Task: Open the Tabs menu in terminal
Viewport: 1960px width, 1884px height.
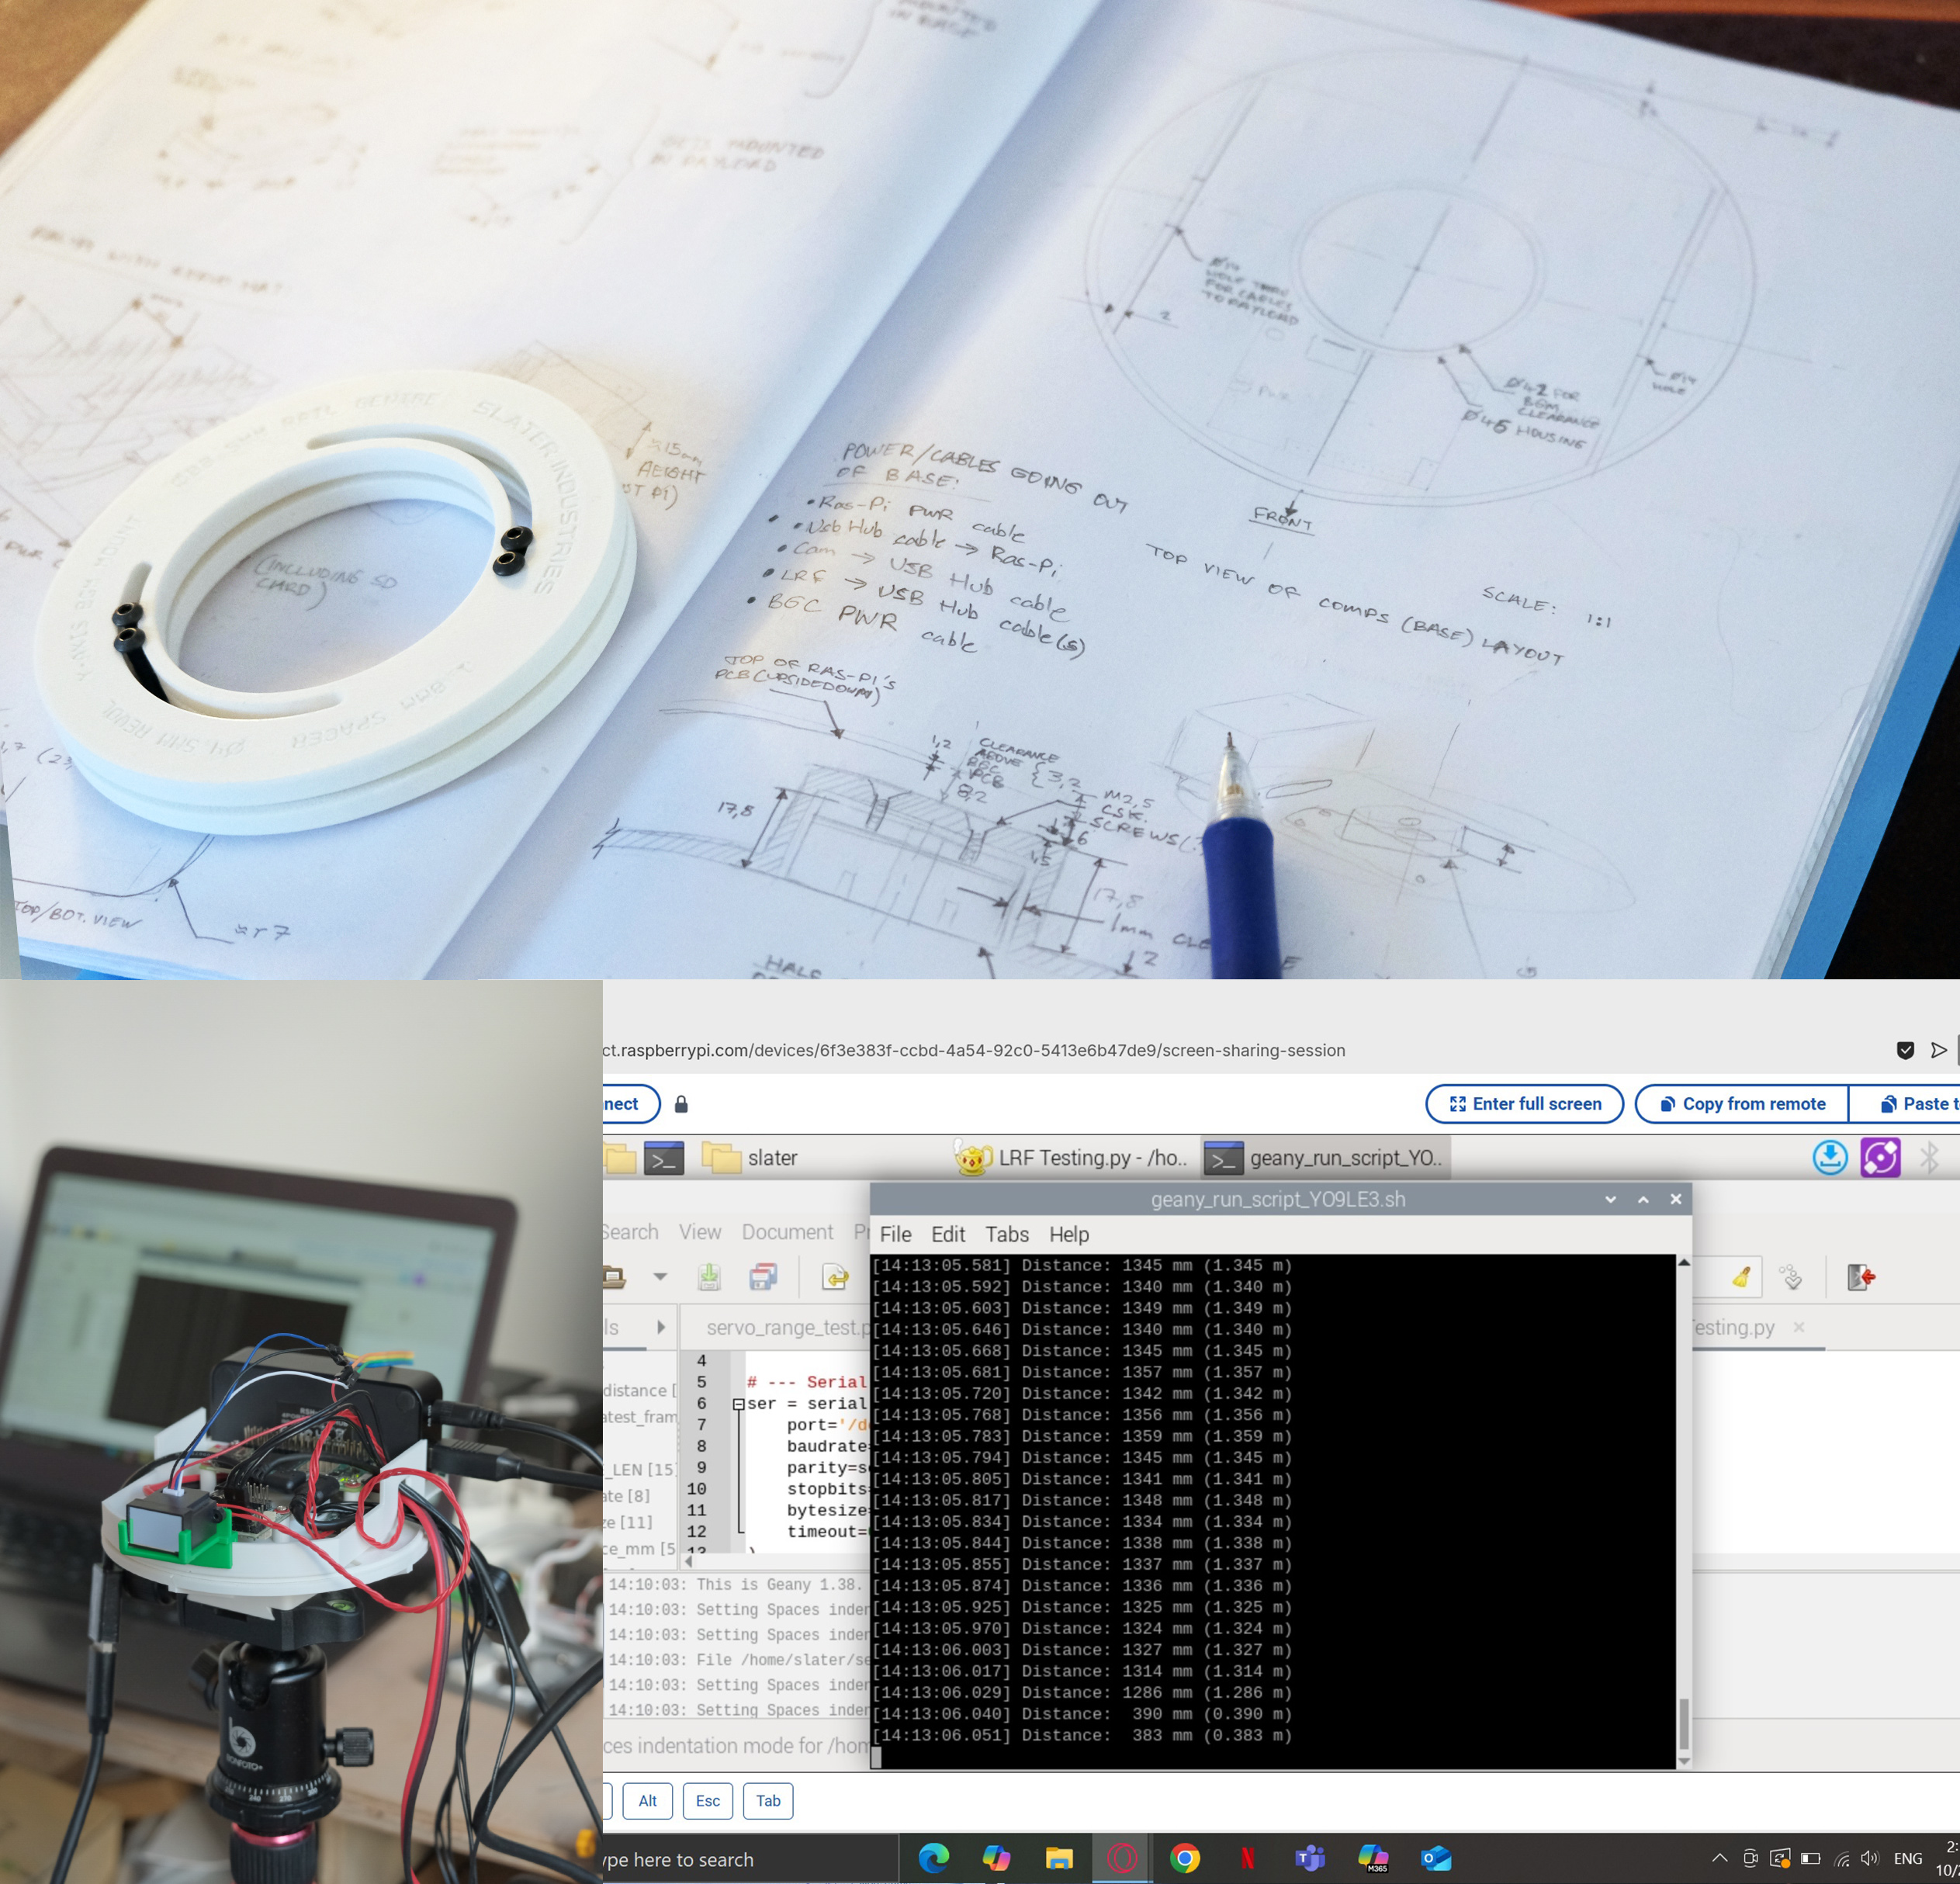Action: pos(1006,1234)
